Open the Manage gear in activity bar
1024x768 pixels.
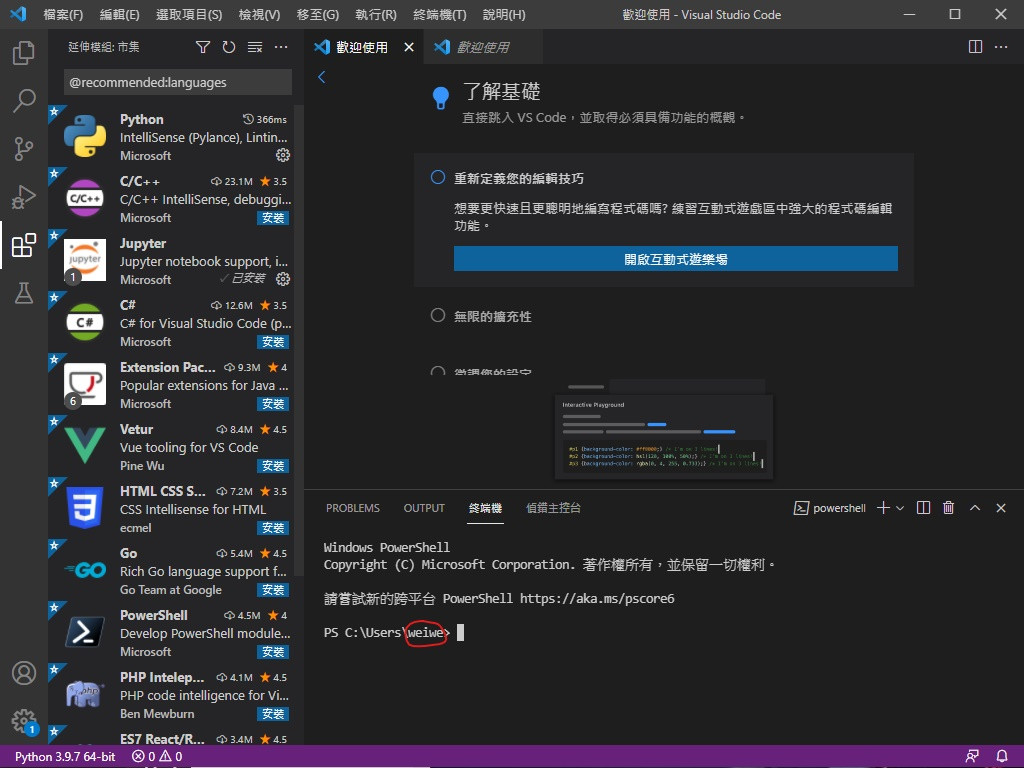[x=24, y=721]
